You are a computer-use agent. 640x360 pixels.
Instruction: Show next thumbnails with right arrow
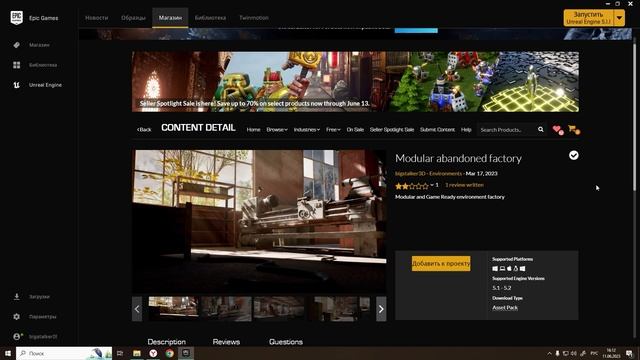[x=381, y=309]
